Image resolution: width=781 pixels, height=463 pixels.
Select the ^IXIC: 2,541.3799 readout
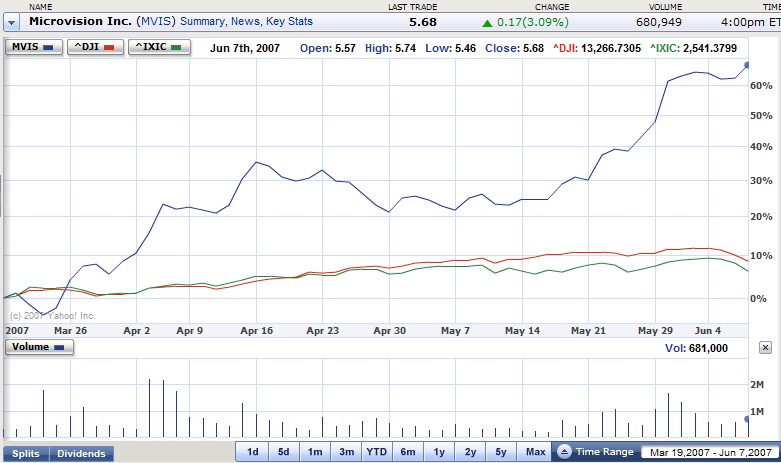[x=693, y=48]
